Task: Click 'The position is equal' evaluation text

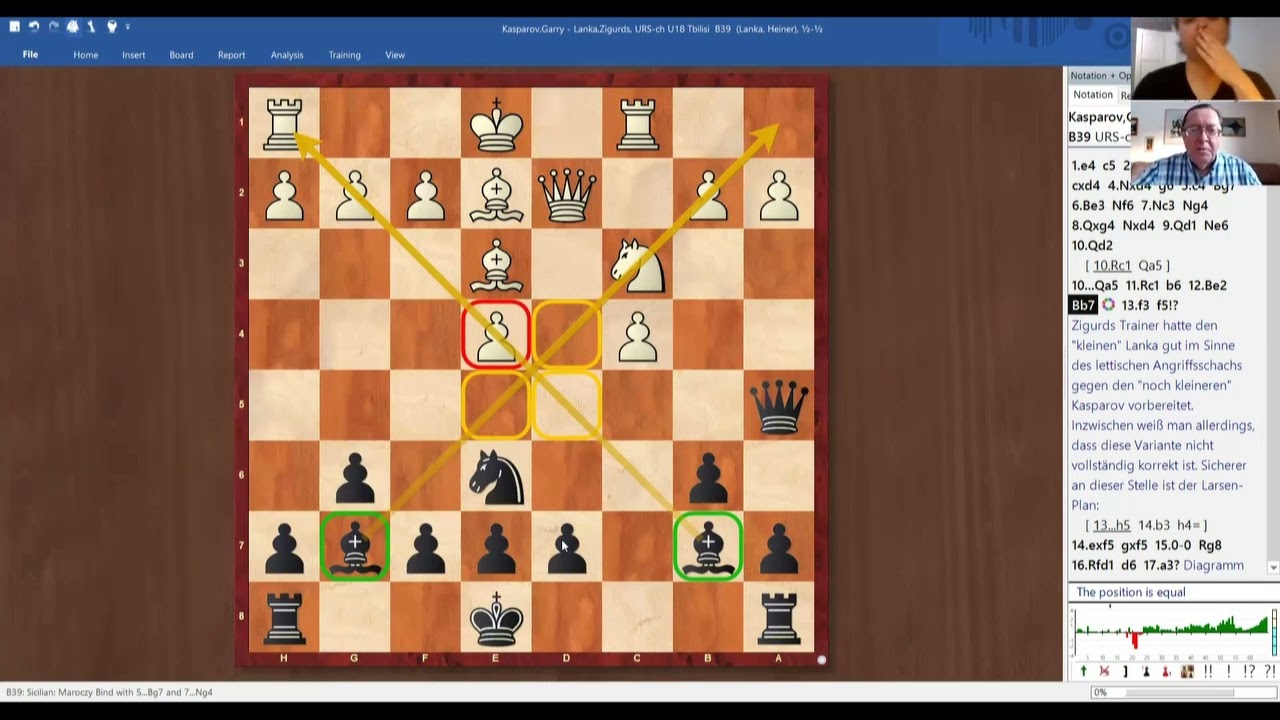Action: click(x=1131, y=592)
